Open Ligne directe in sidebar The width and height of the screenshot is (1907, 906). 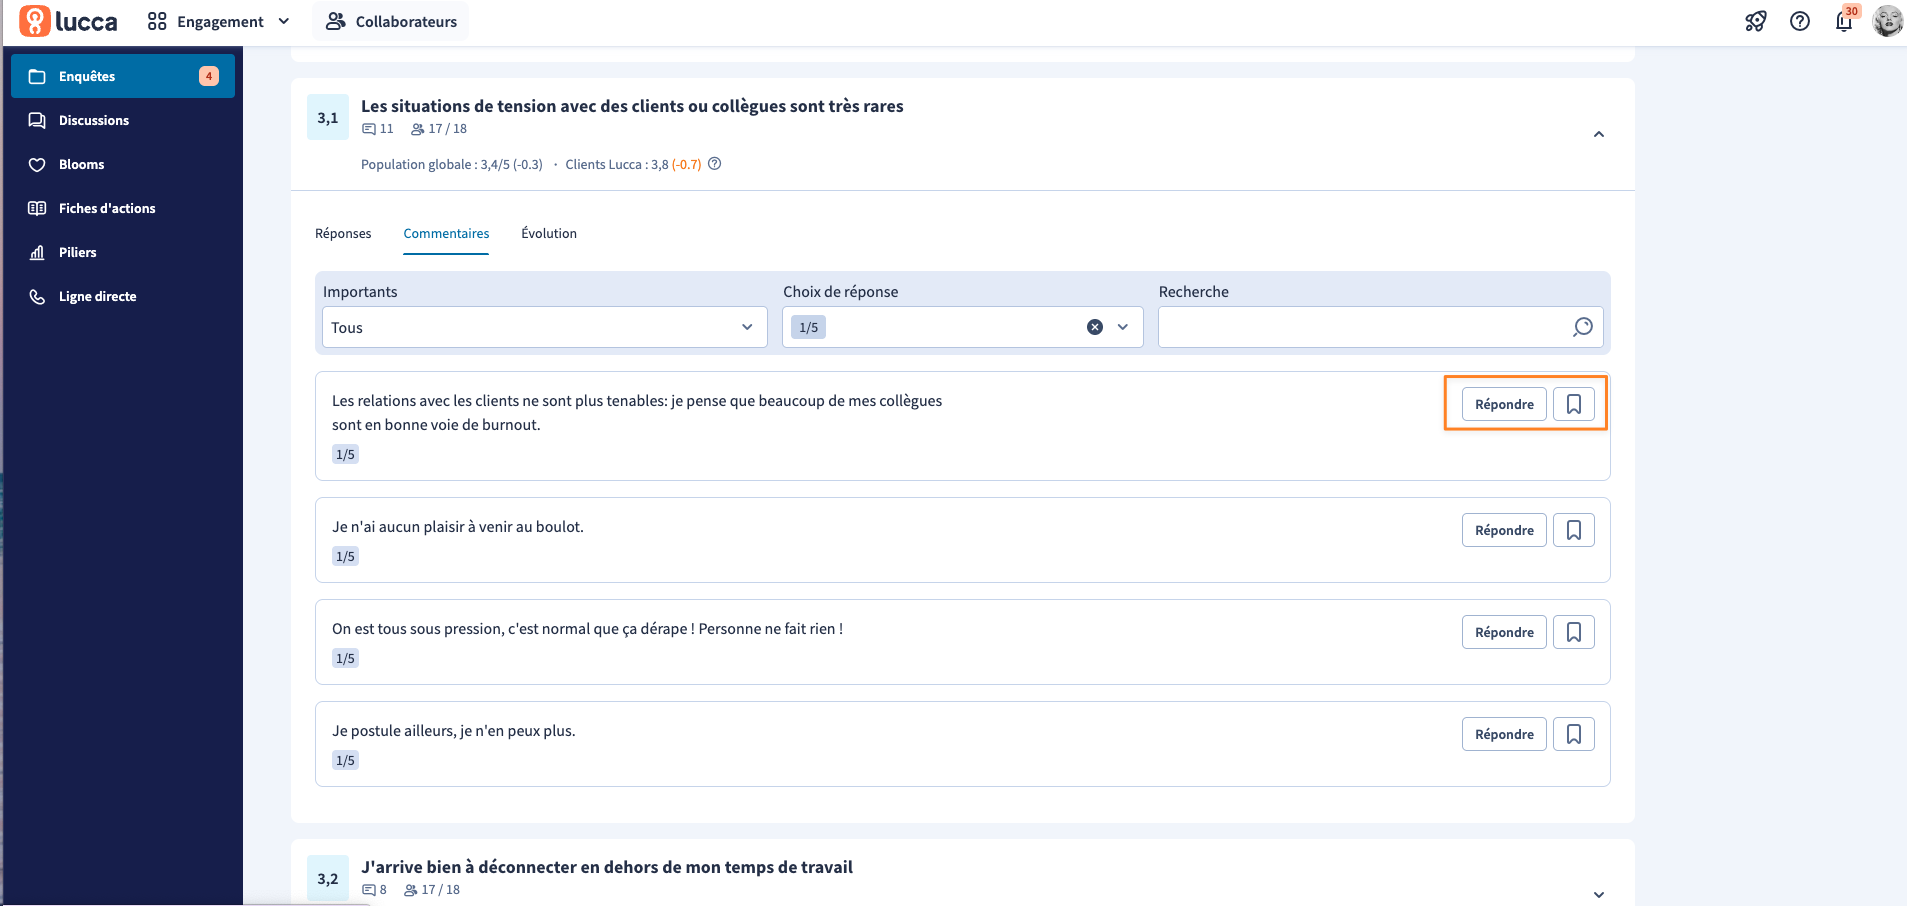tap(123, 296)
